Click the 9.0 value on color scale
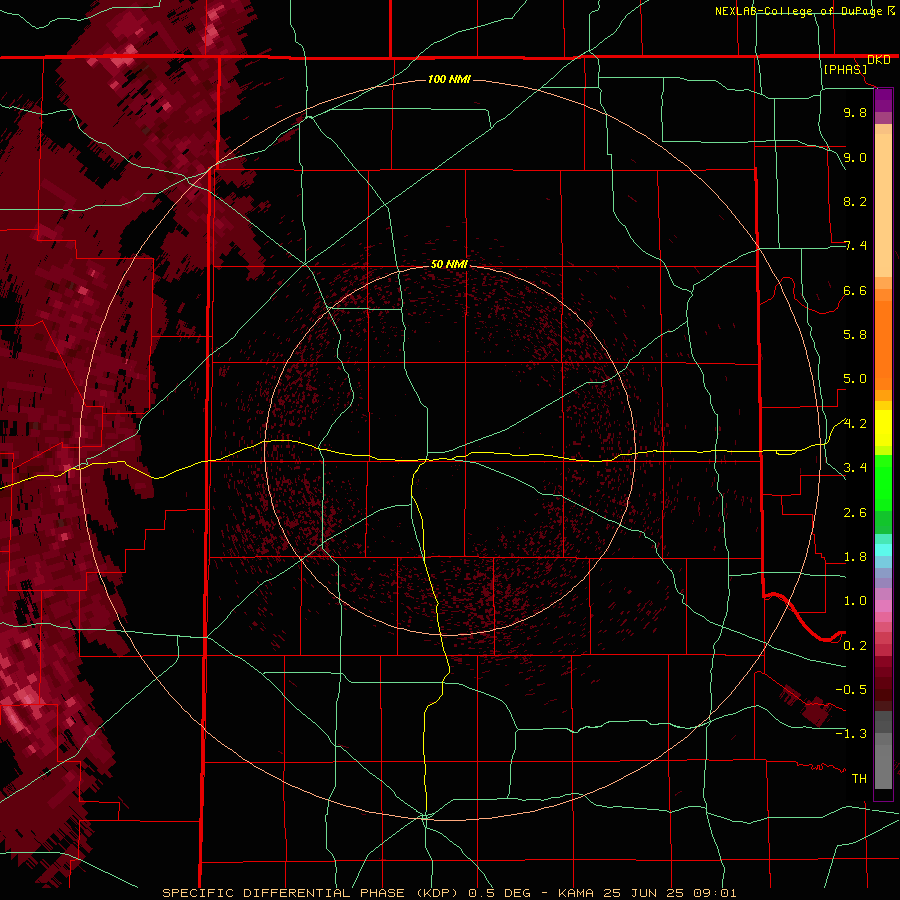 [855, 157]
